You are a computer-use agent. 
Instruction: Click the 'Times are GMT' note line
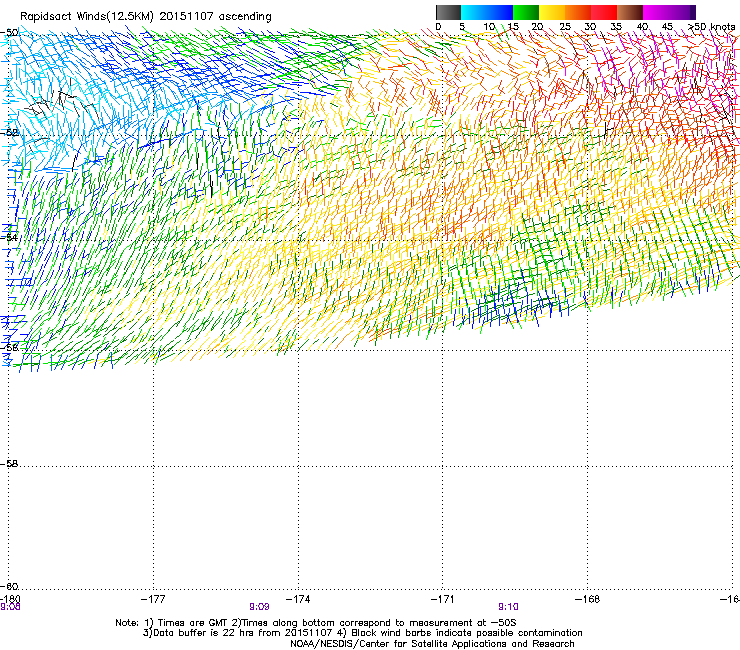tap(316, 623)
